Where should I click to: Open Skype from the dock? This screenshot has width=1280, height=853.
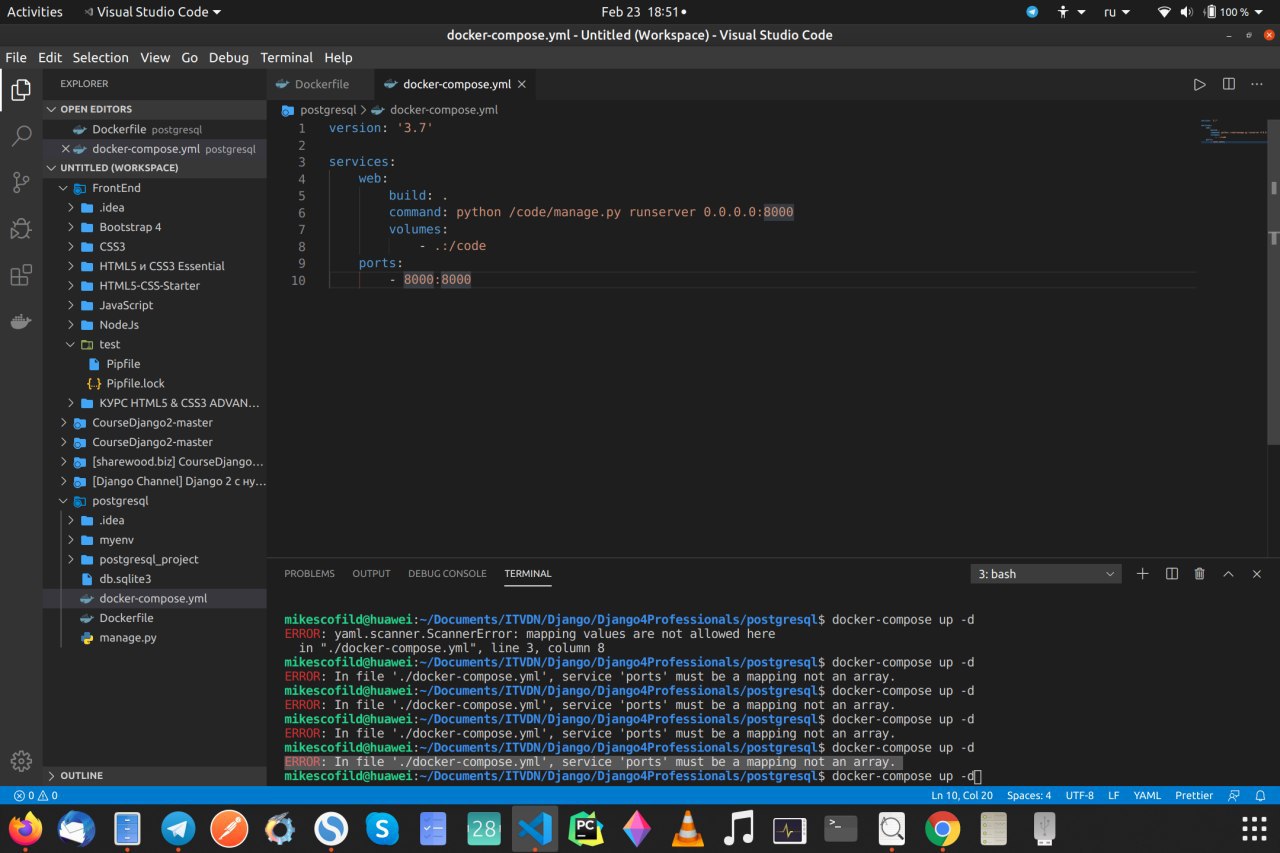(x=382, y=828)
